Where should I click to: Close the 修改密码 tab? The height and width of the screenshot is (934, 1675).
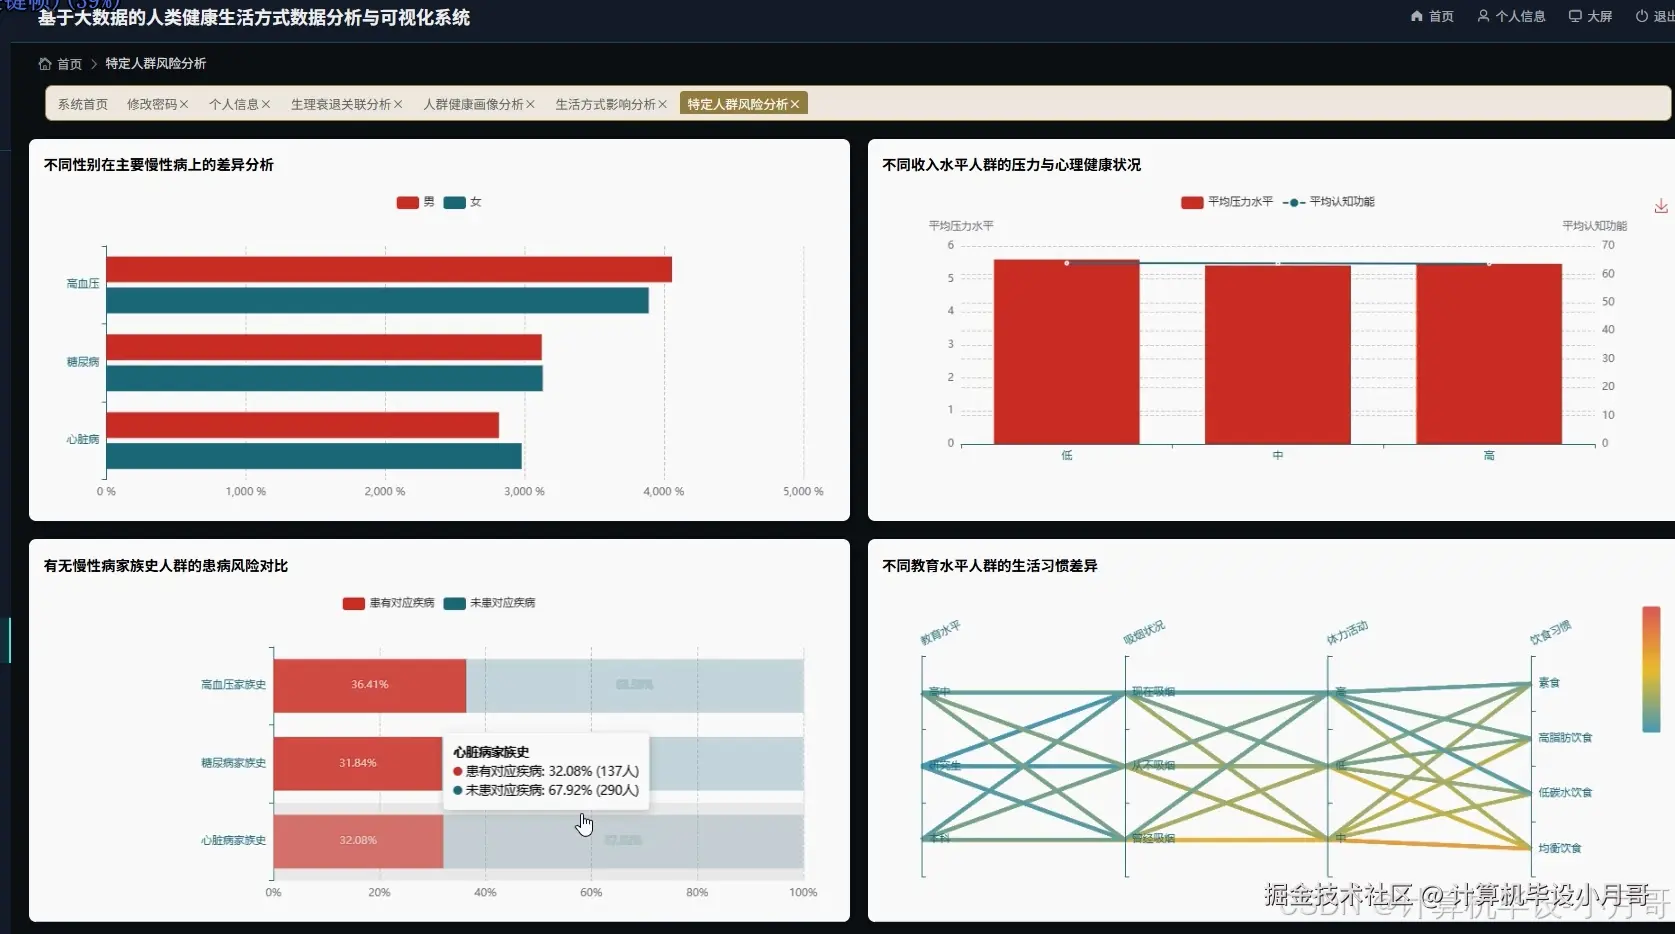pyautogui.click(x=184, y=104)
